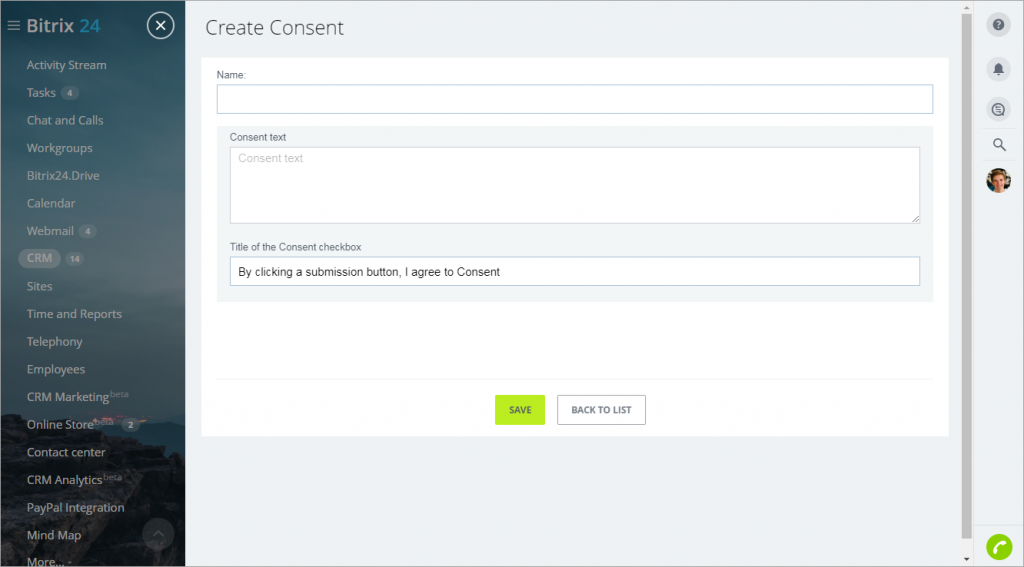Click the Consent text area resize handle

click(x=916, y=219)
